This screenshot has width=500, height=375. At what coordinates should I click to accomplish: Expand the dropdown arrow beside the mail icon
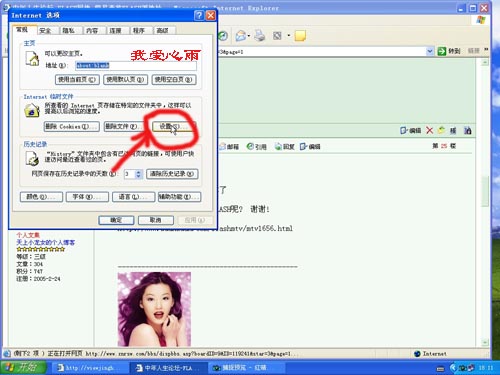[249, 36]
